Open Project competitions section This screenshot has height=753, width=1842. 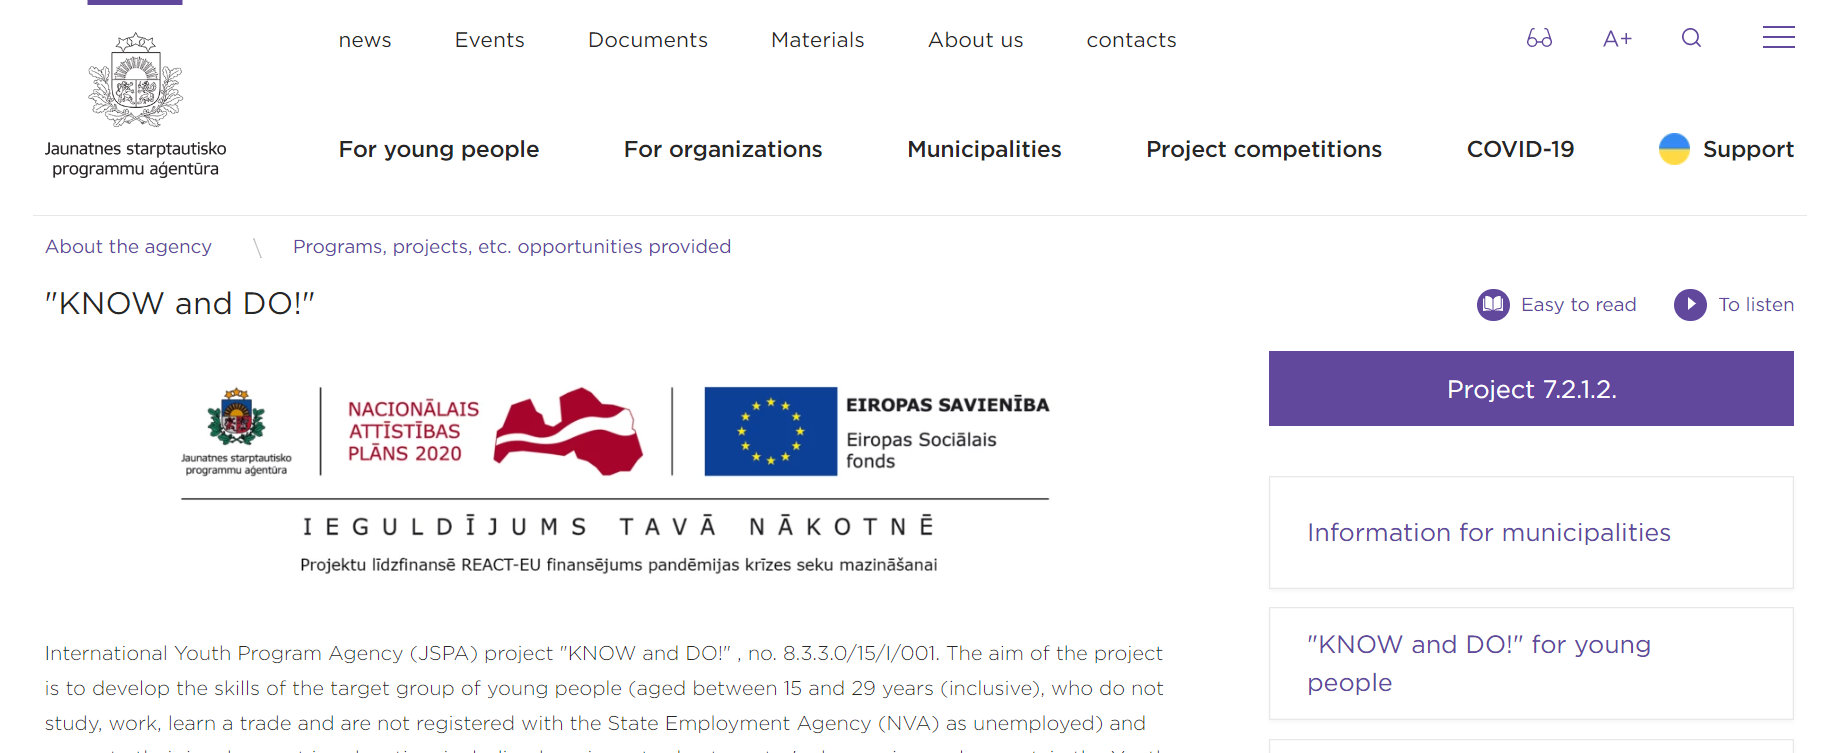coord(1264,149)
